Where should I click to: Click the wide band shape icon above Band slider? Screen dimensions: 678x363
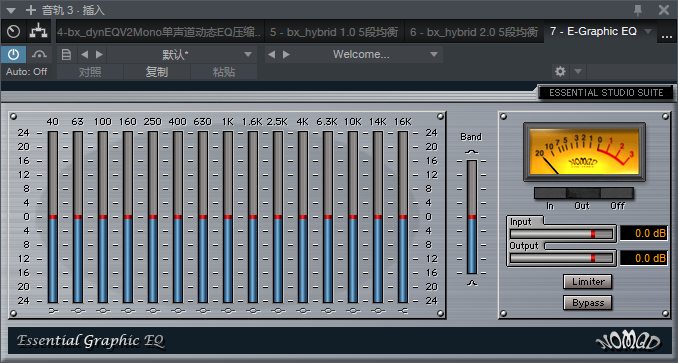[472, 152]
